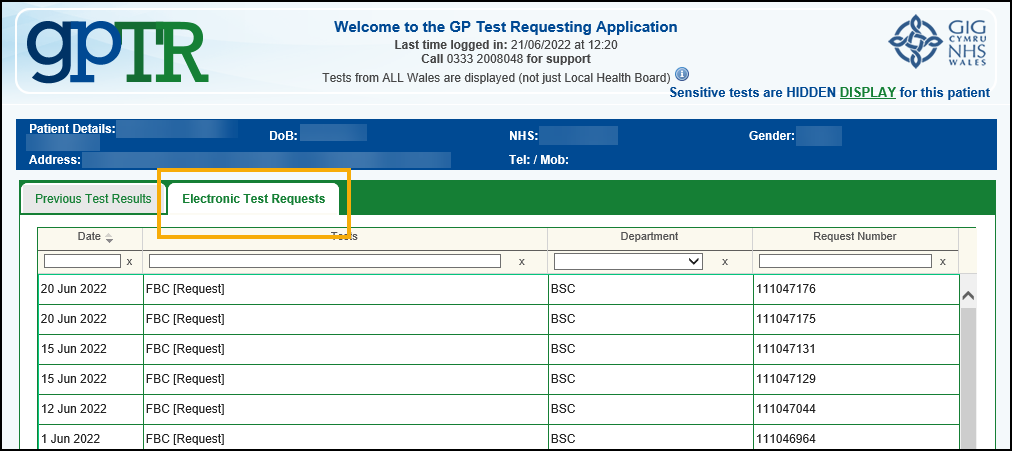Click the gpTR logo
This screenshot has width=1012, height=451.
(118, 49)
